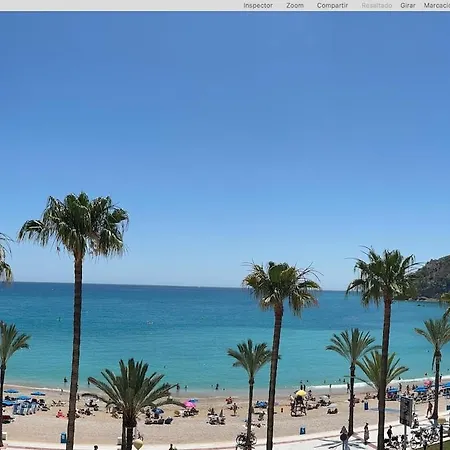450x450 pixels.
Task: Open the Inspector toolbar item
Action: coord(258,5)
